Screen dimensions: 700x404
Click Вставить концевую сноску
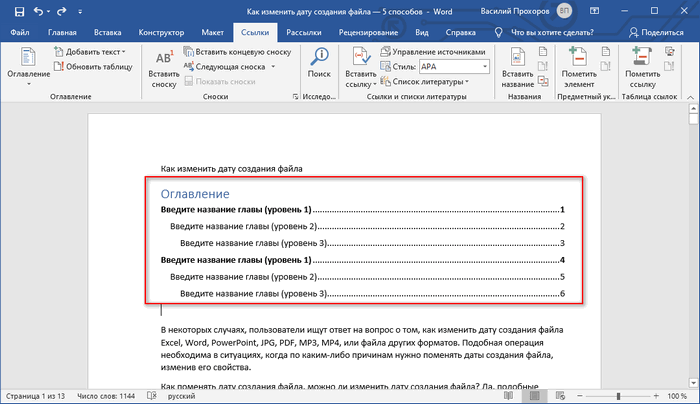[238, 52]
